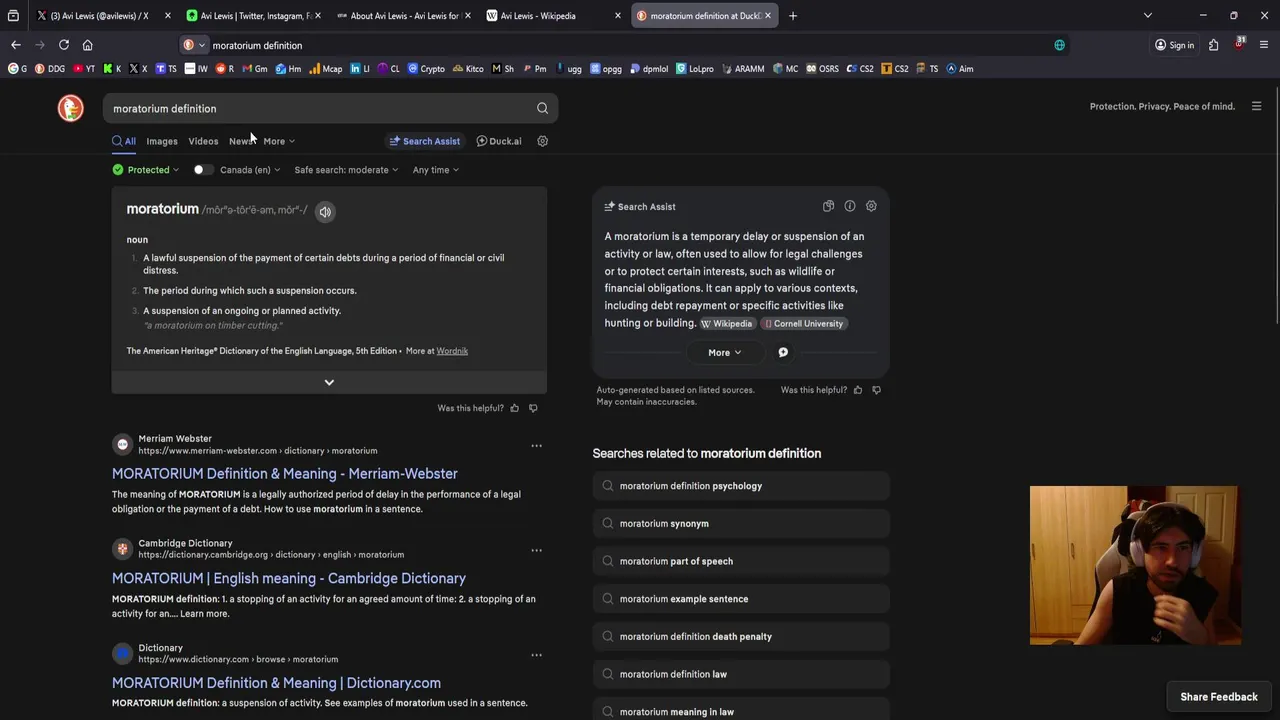Select the Images search tab

[x=162, y=141]
